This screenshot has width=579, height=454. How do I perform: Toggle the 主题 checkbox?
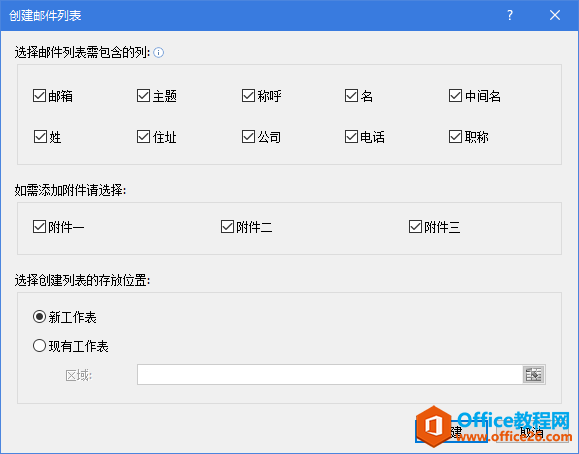(x=143, y=95)
